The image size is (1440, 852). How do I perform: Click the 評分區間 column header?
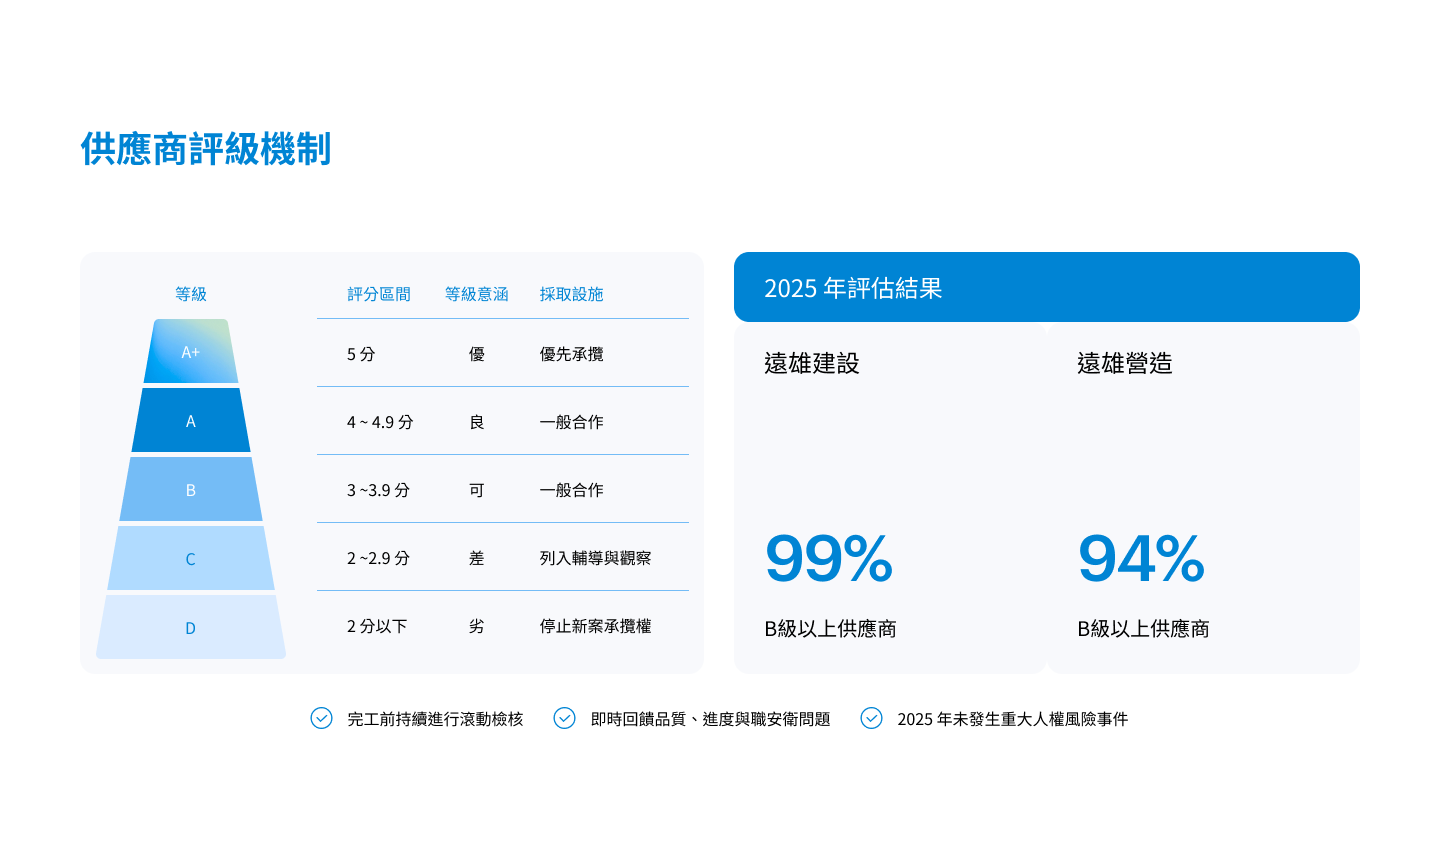pos(379,294)
